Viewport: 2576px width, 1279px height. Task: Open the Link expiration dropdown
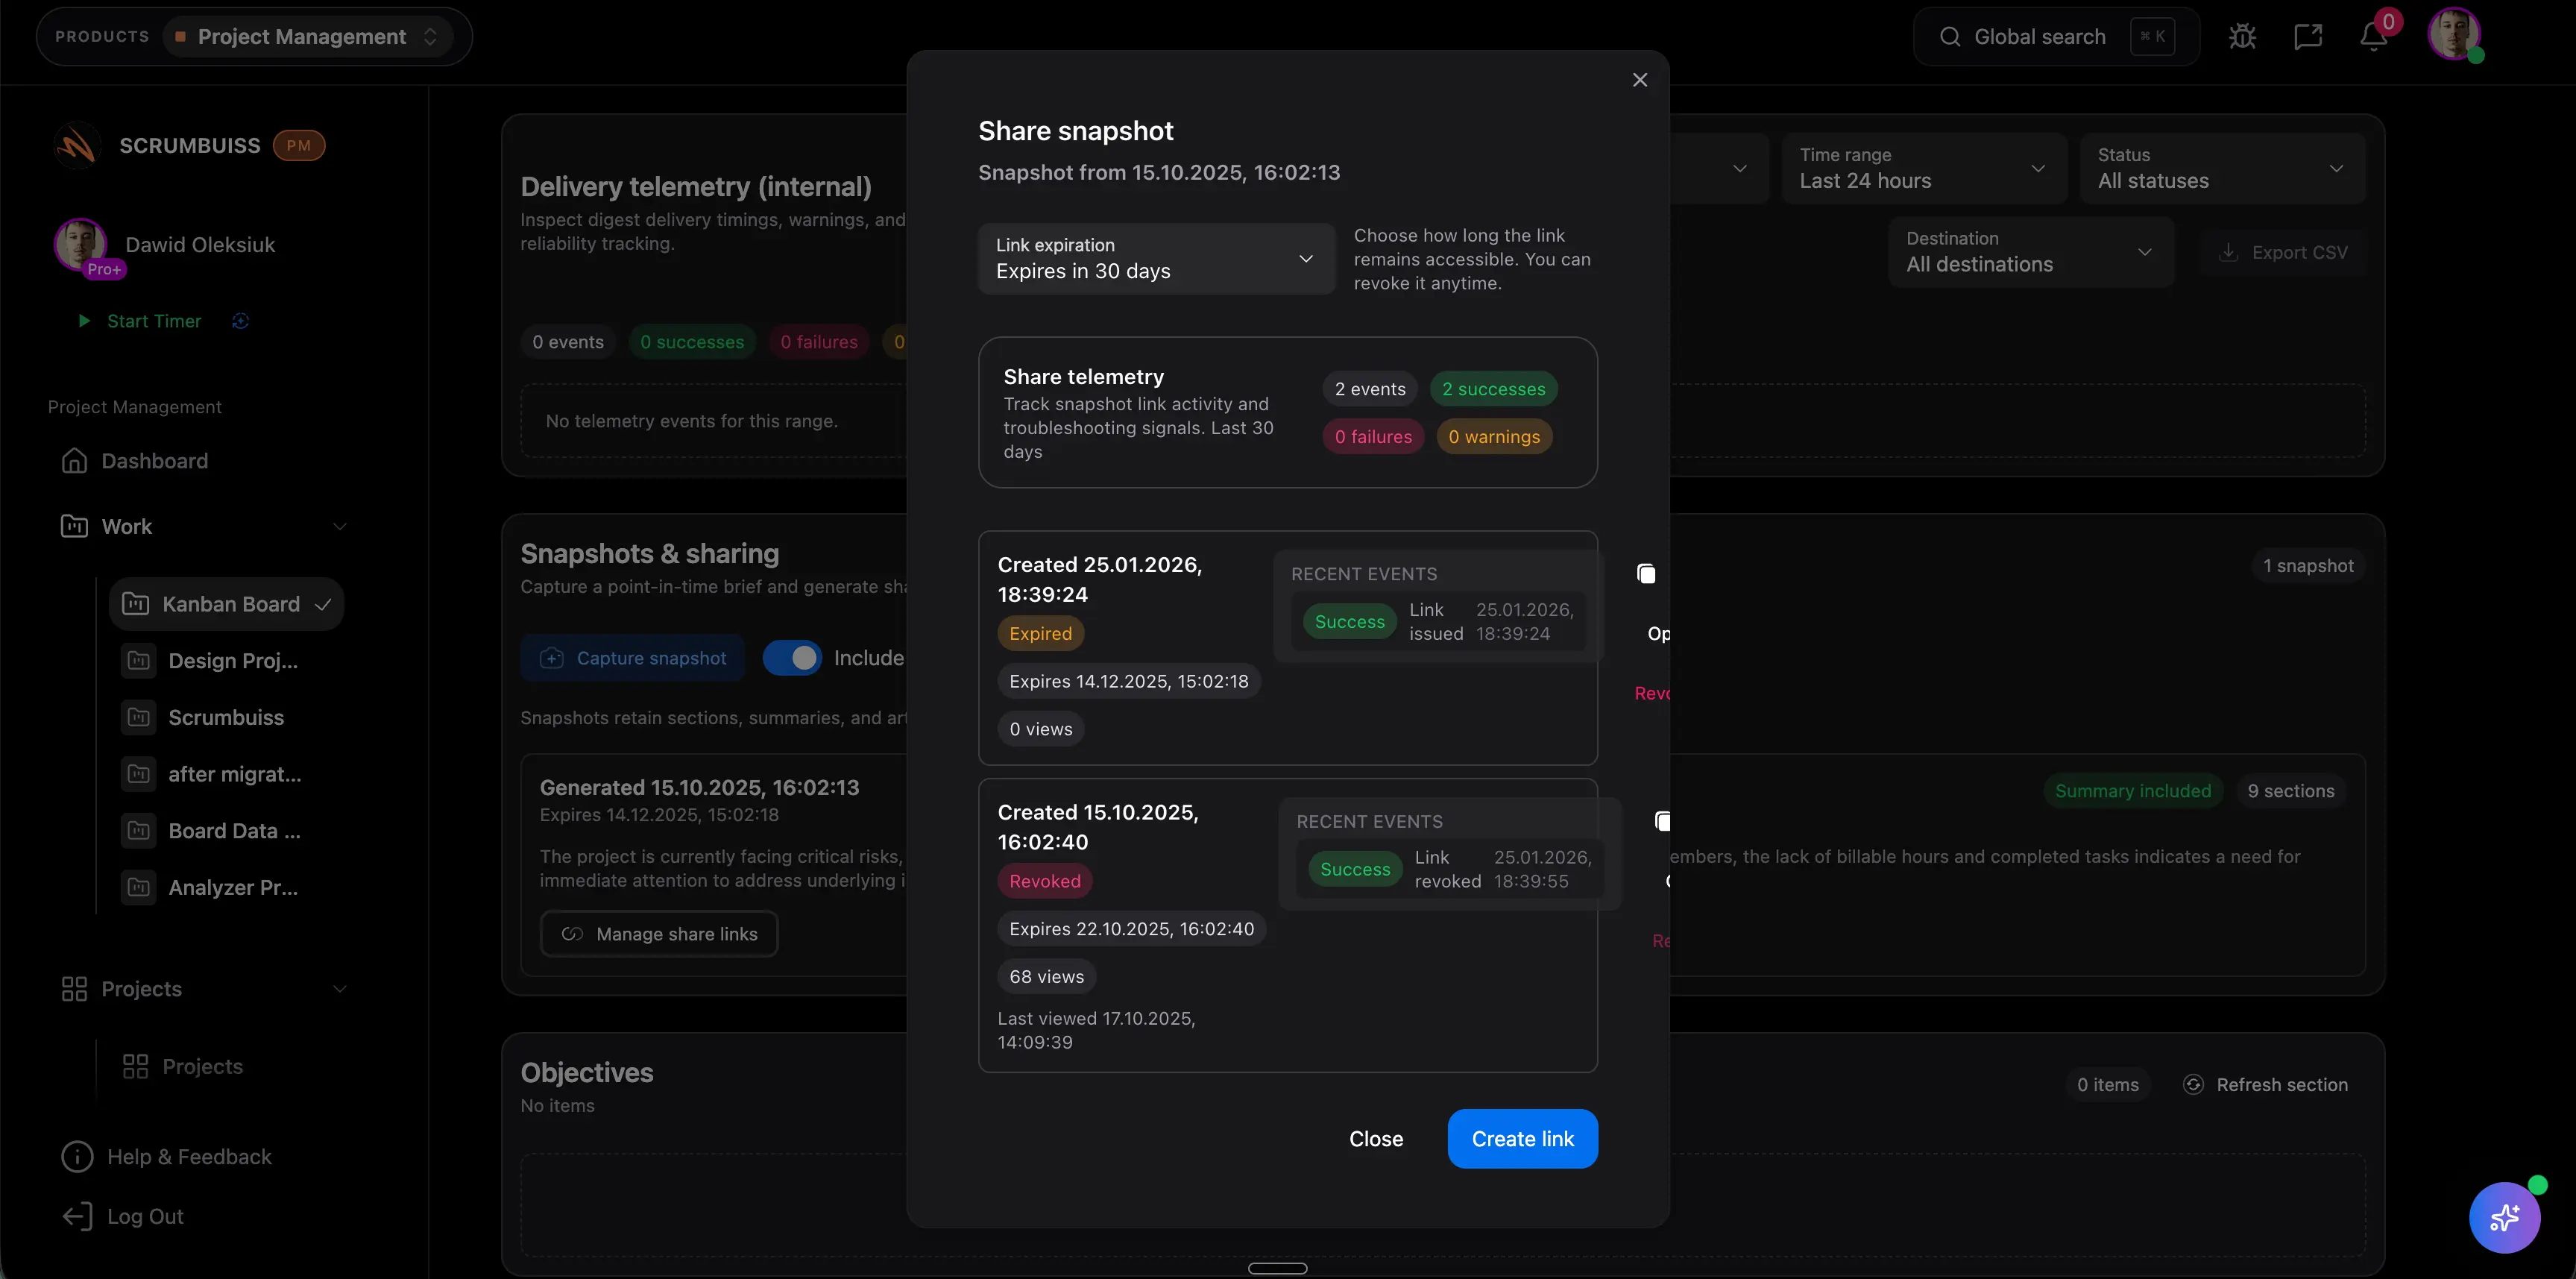pyautogui.click(x=1155, y=258)
